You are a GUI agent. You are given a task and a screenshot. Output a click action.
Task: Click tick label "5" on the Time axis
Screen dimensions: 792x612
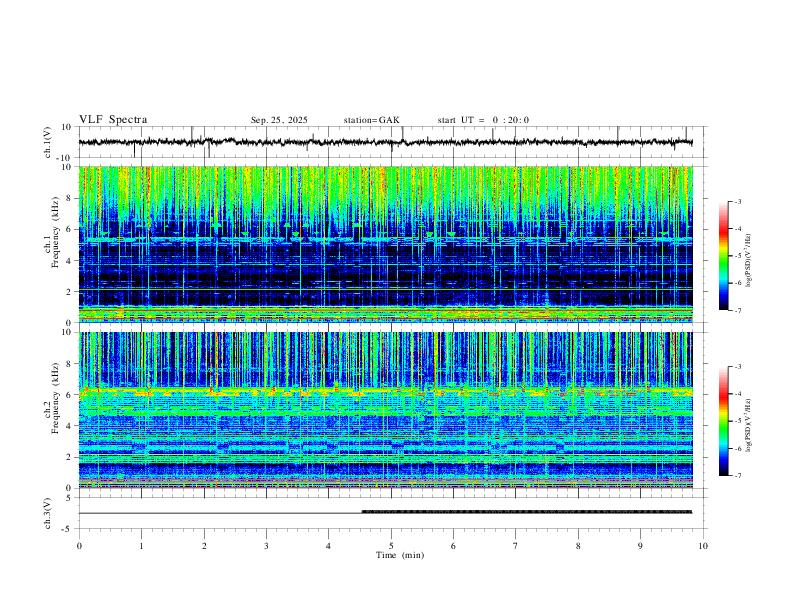[391, 546]
